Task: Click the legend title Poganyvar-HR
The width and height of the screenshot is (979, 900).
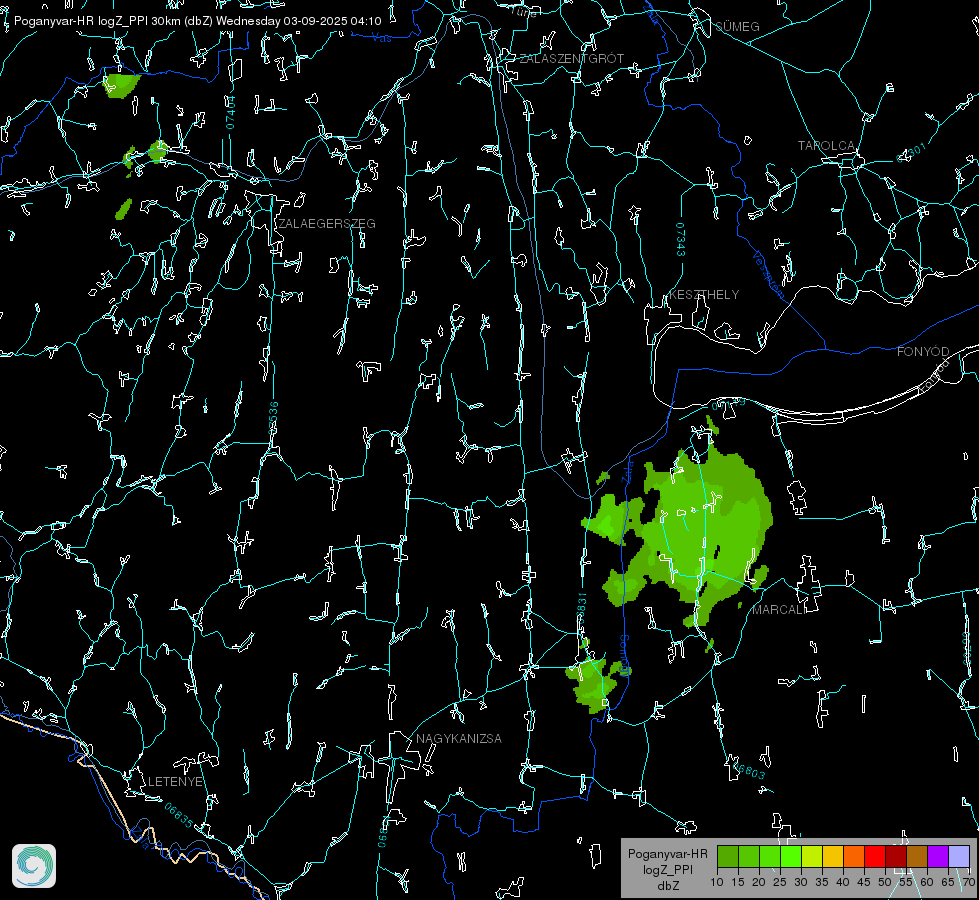Action: coord(667,854)
